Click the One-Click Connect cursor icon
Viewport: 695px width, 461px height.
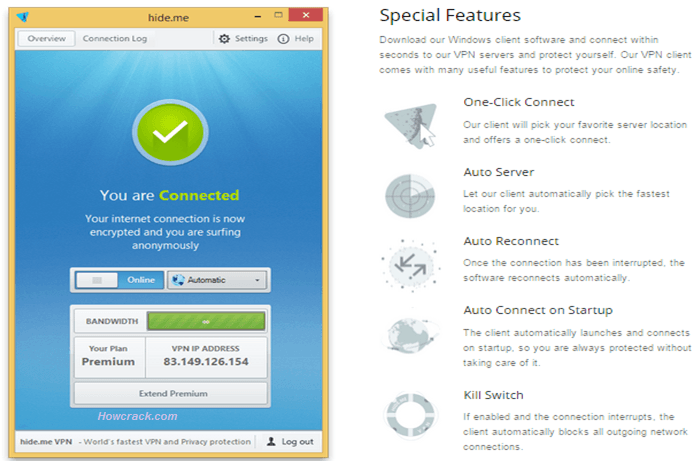tap(412, 125)
